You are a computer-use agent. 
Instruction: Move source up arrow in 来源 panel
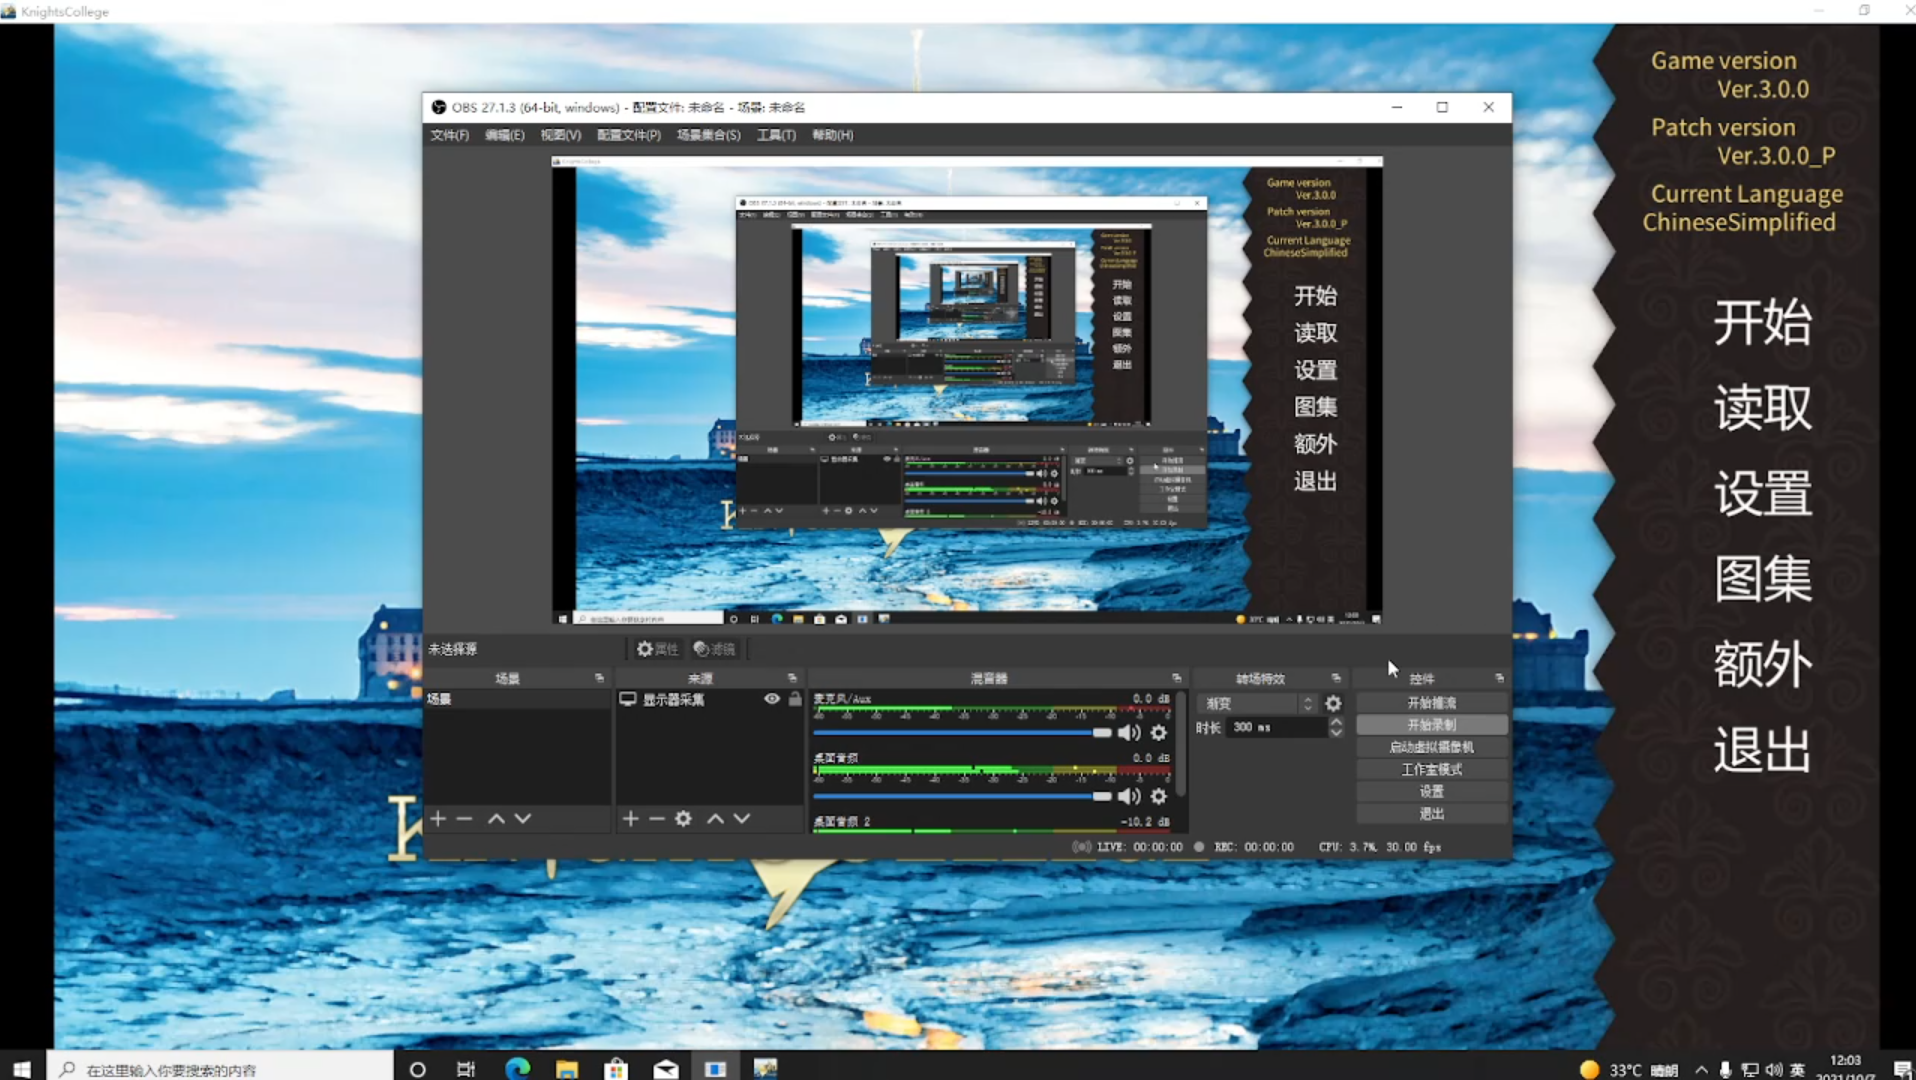click(x=715, y=818)
